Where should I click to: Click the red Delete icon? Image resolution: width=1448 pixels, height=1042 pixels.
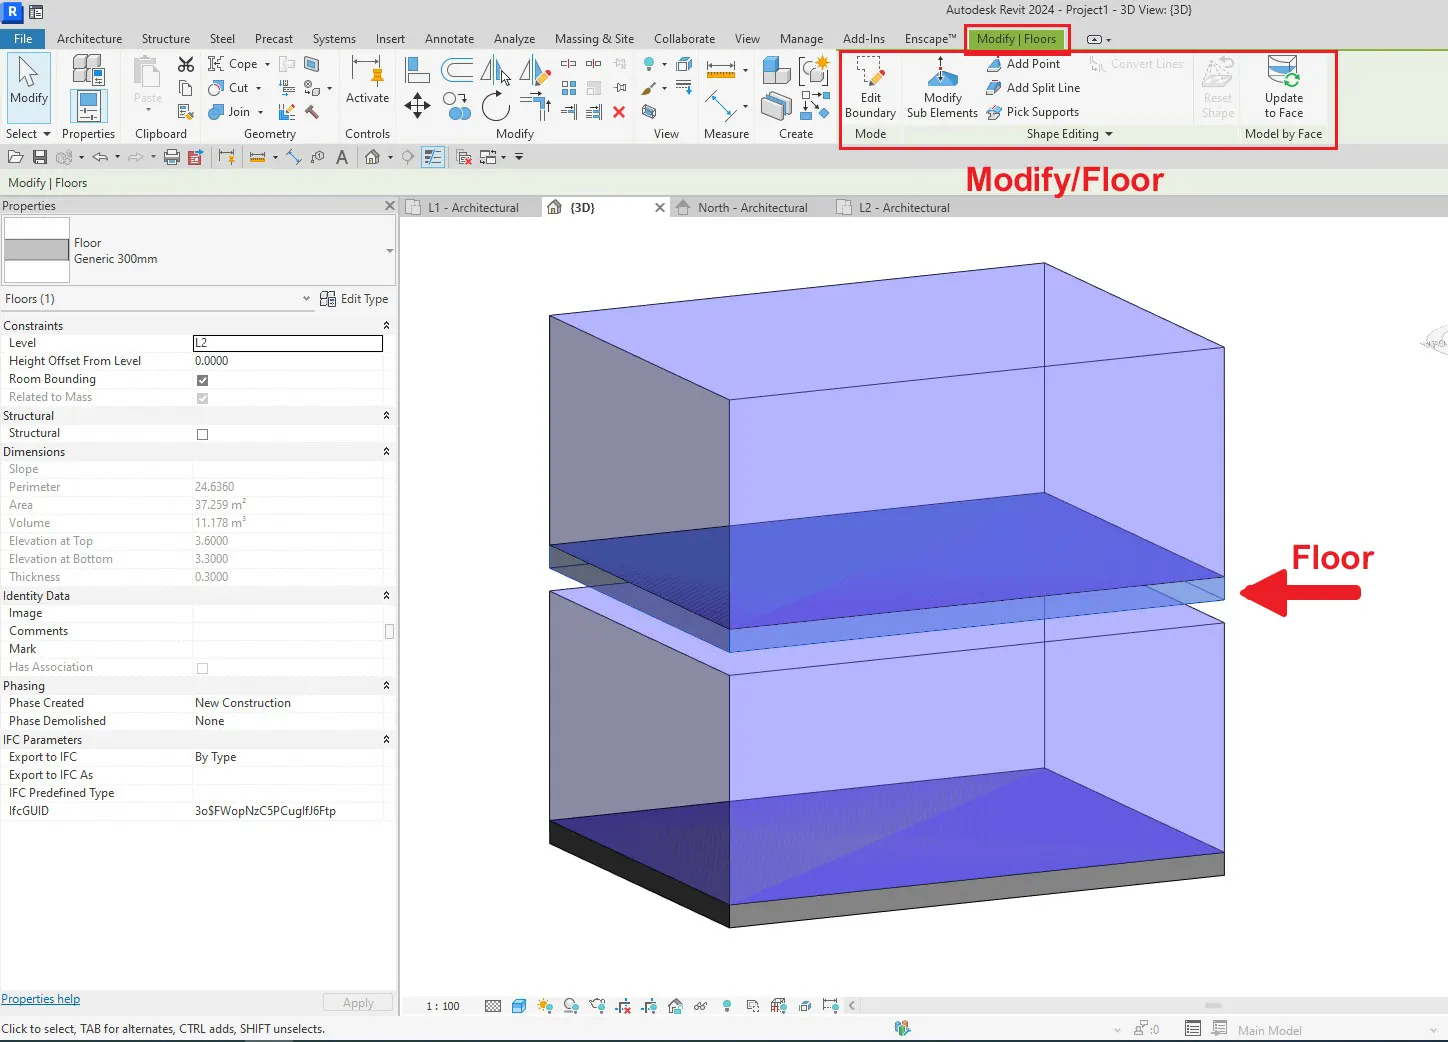click(x=619, y=112)
